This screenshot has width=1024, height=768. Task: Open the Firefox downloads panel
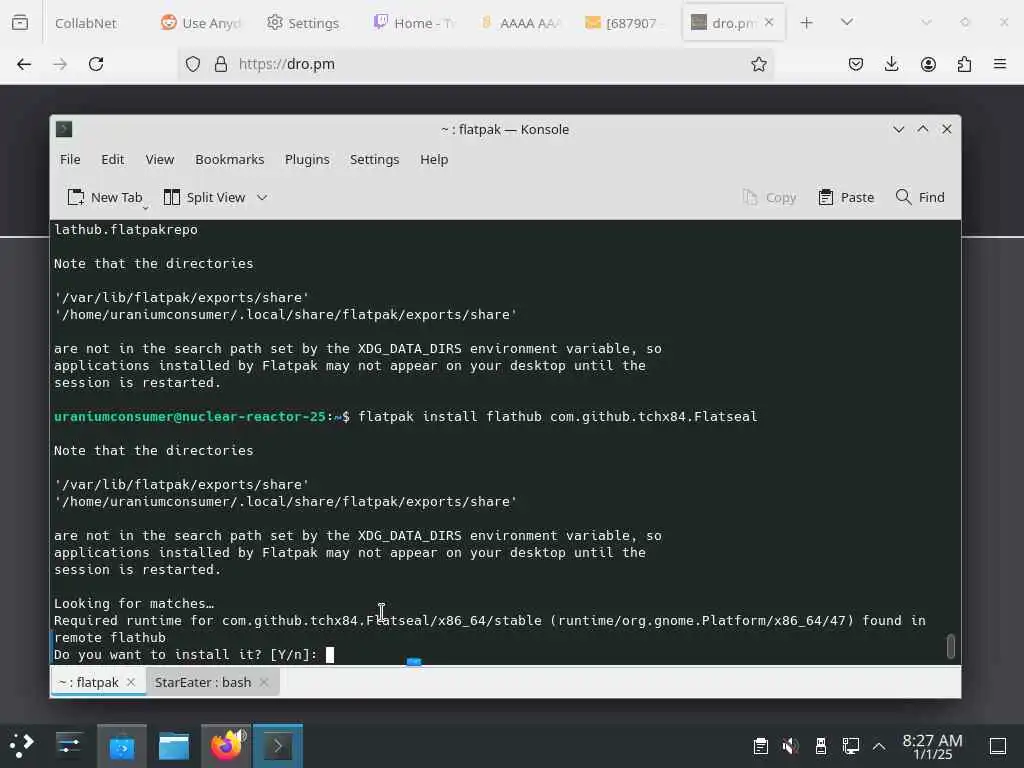coord(891,64)
